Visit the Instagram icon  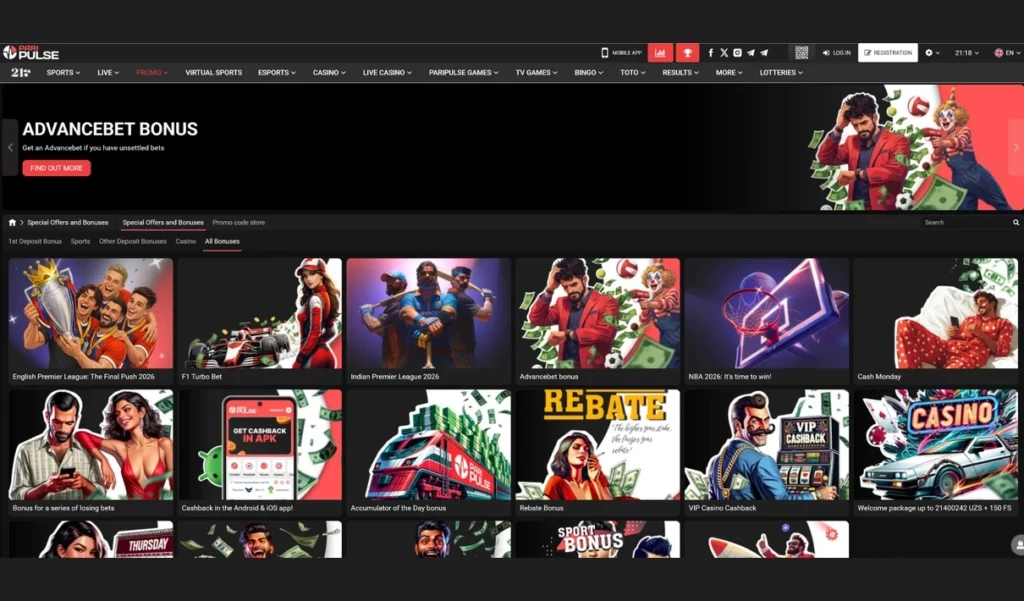click(x=737, y=53)
